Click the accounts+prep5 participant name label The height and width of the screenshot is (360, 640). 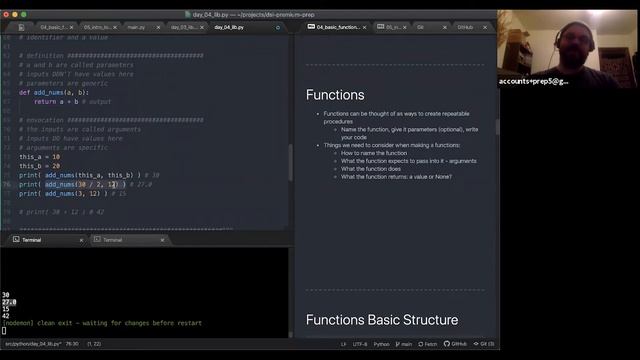tap(533, 81)
